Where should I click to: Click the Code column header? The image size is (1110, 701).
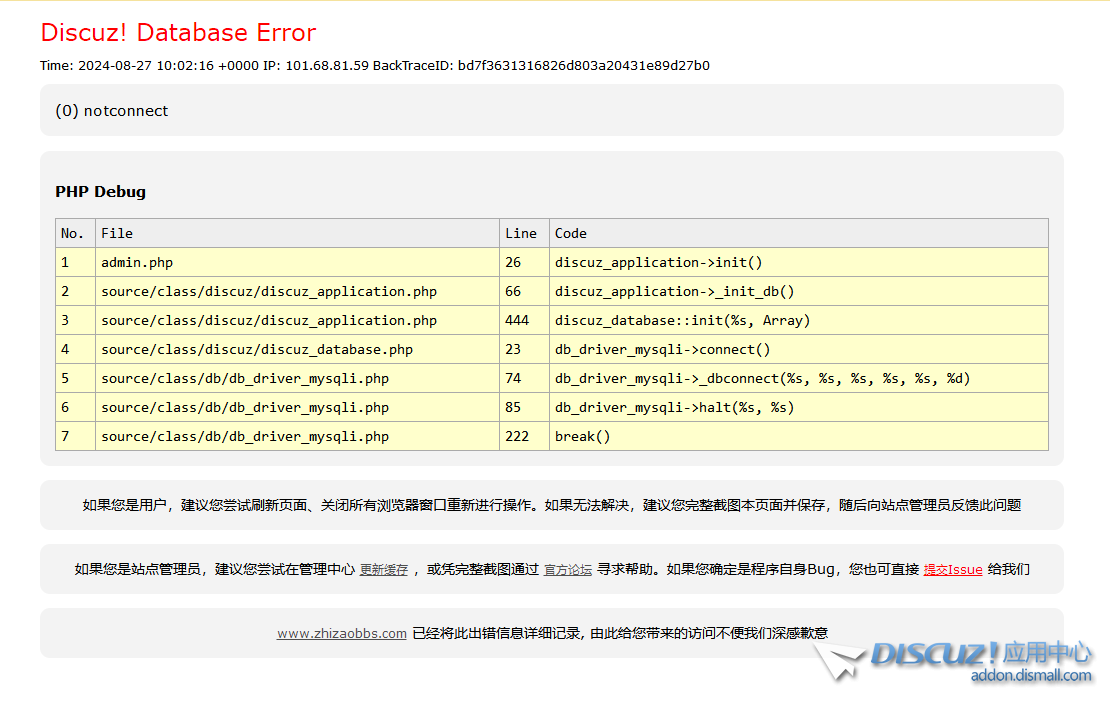tap(571, 233)
